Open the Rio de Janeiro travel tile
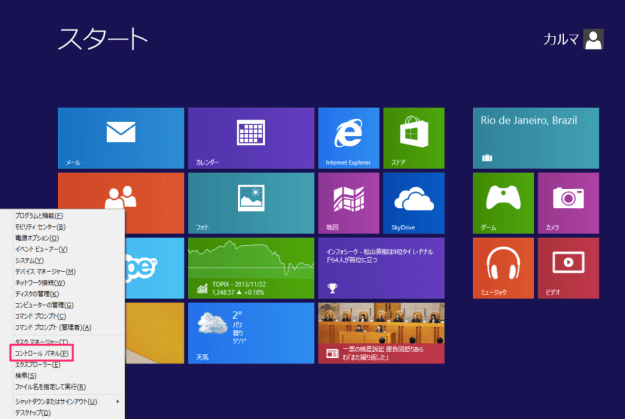This screenshot has height=419, width=625. tap(536, 138)
